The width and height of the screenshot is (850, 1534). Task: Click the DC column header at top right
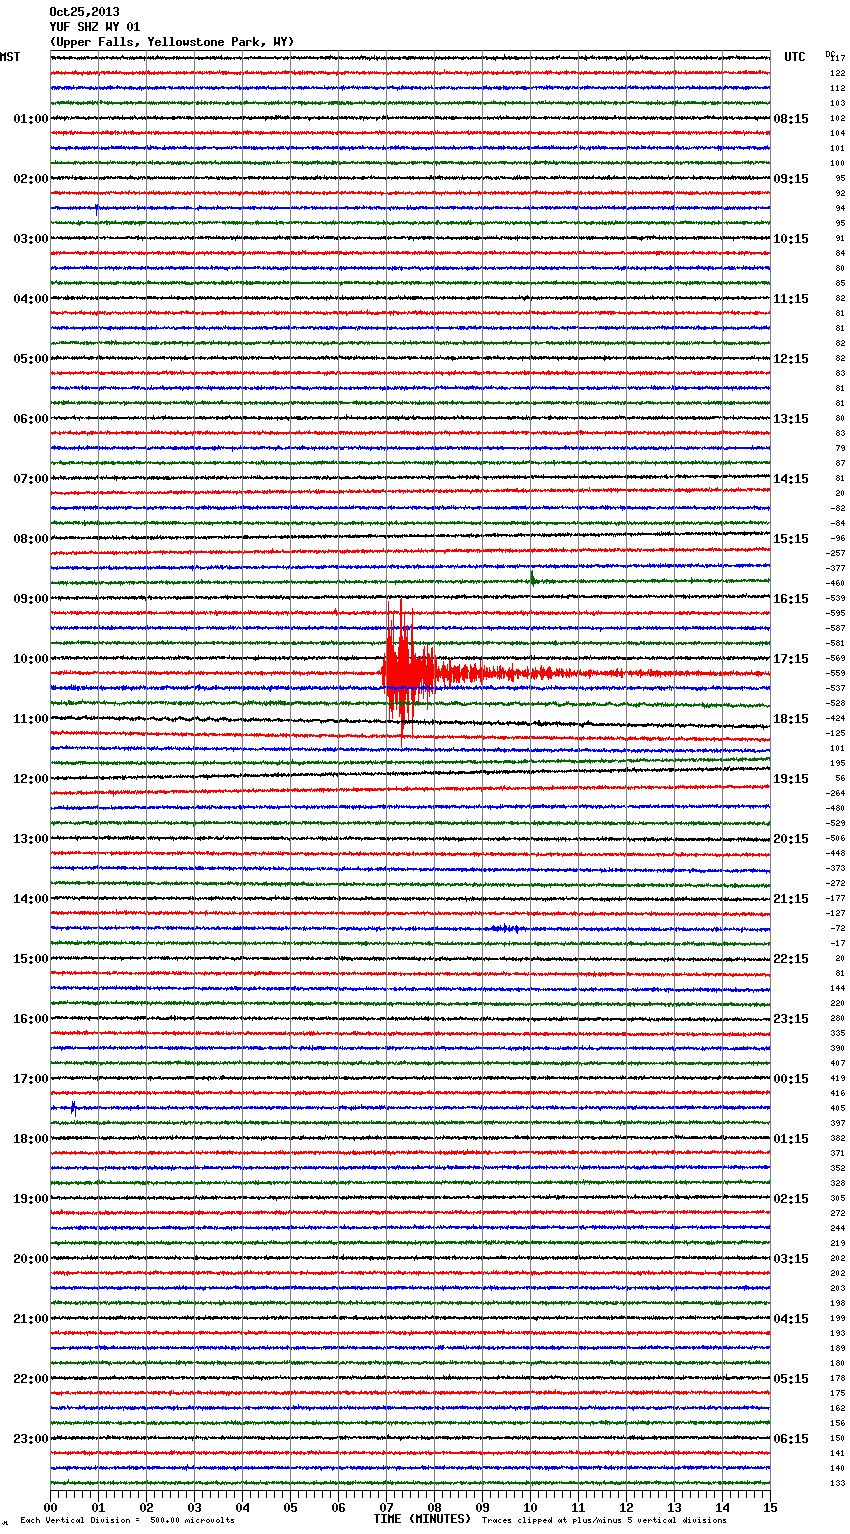tap(830, 53)
